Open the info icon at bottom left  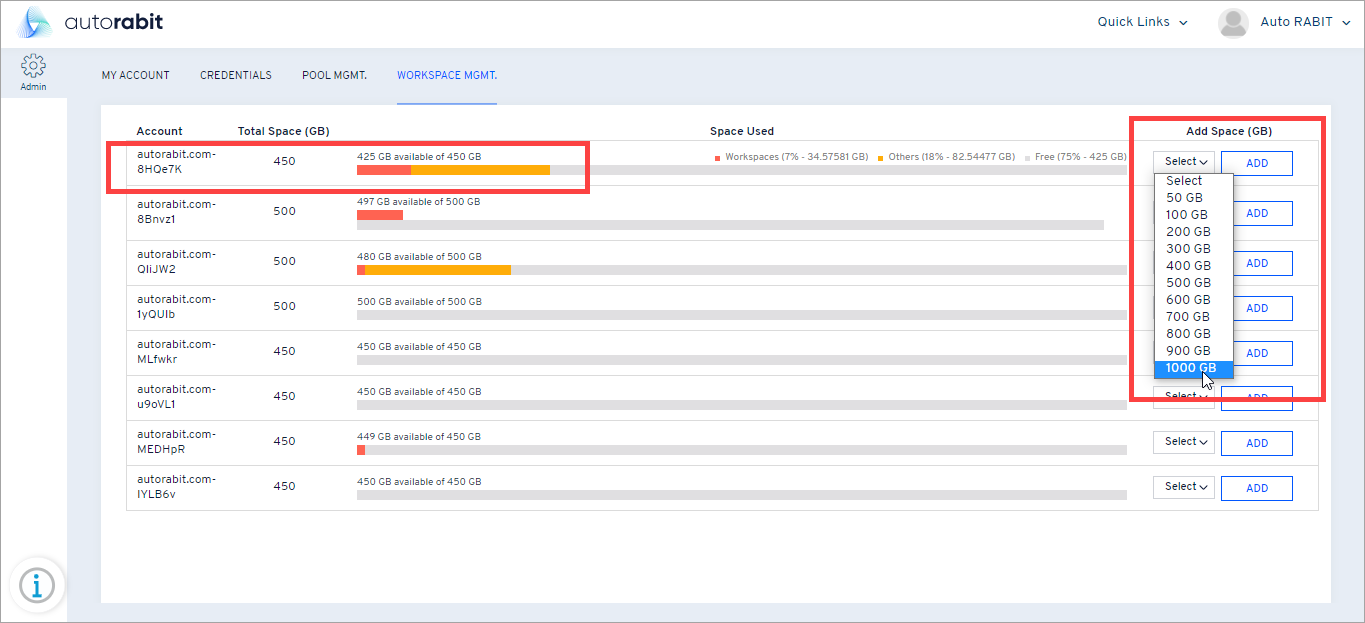coord(37,584)
